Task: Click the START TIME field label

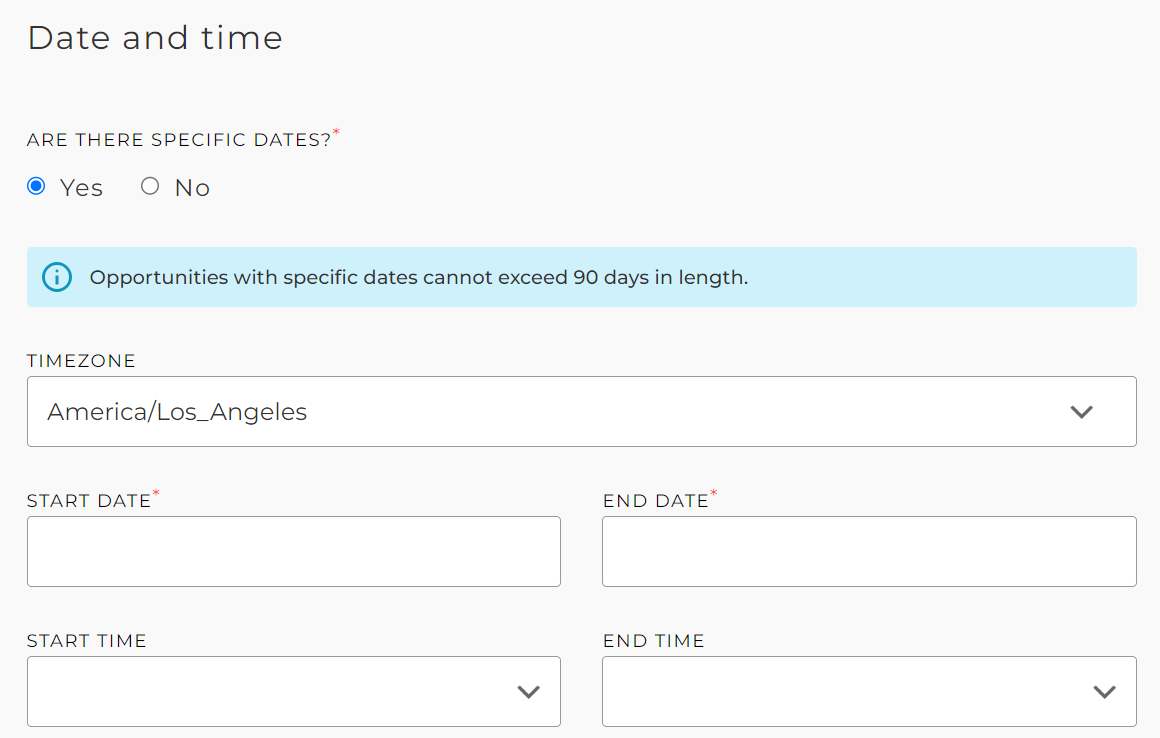Action: click(x=87, y=640)
